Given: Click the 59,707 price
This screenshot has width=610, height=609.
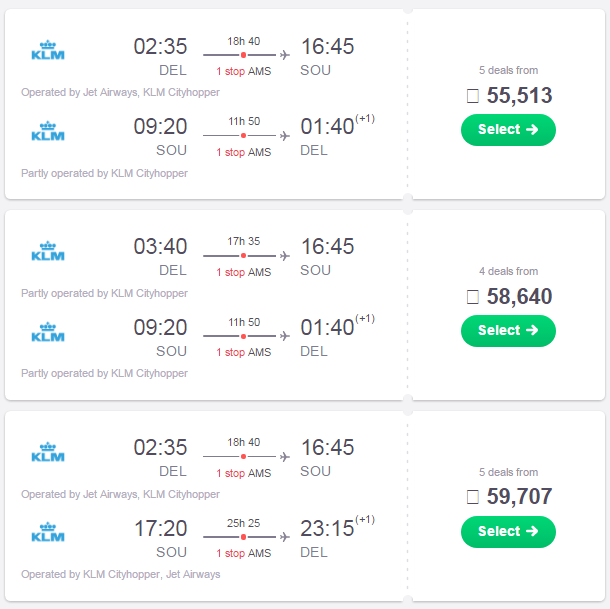Looking at the screenshot, I should tap(519, 497).
